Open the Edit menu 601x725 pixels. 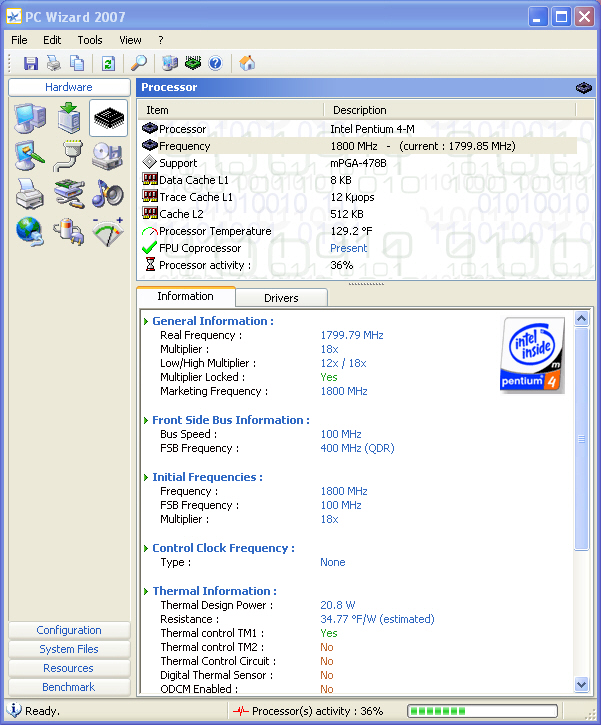click(x=52, y=40)
